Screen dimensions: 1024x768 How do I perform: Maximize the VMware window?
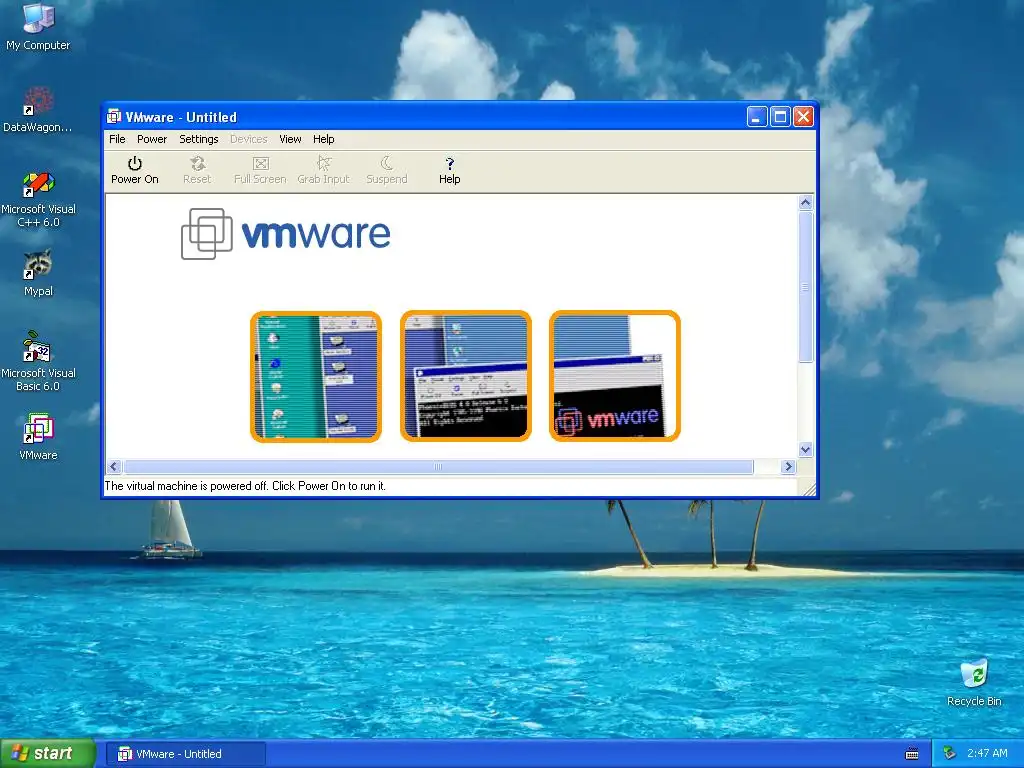pos(780,117)
